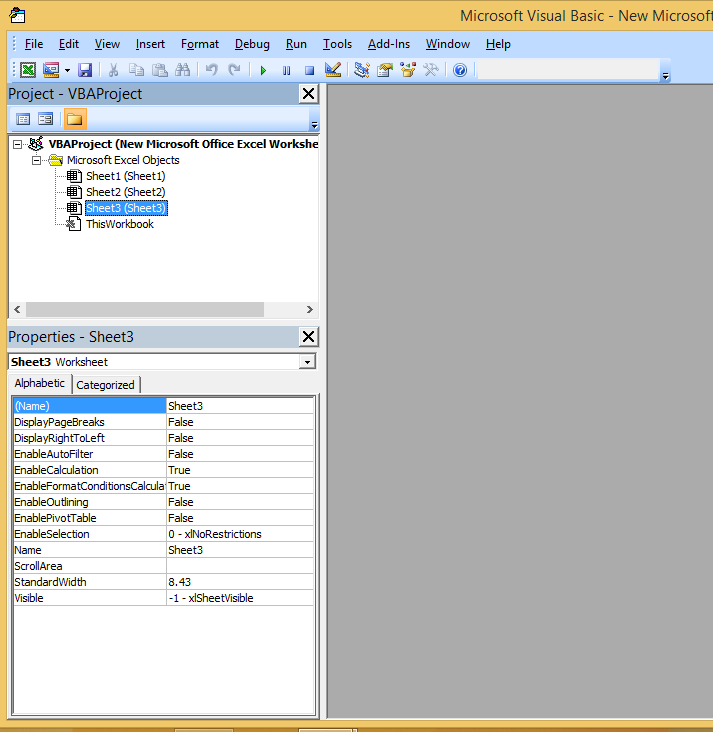The height and width of the screenshot is (732, 713).
Task: Open Visual Basic Help question icon
Action: point(460,70)
